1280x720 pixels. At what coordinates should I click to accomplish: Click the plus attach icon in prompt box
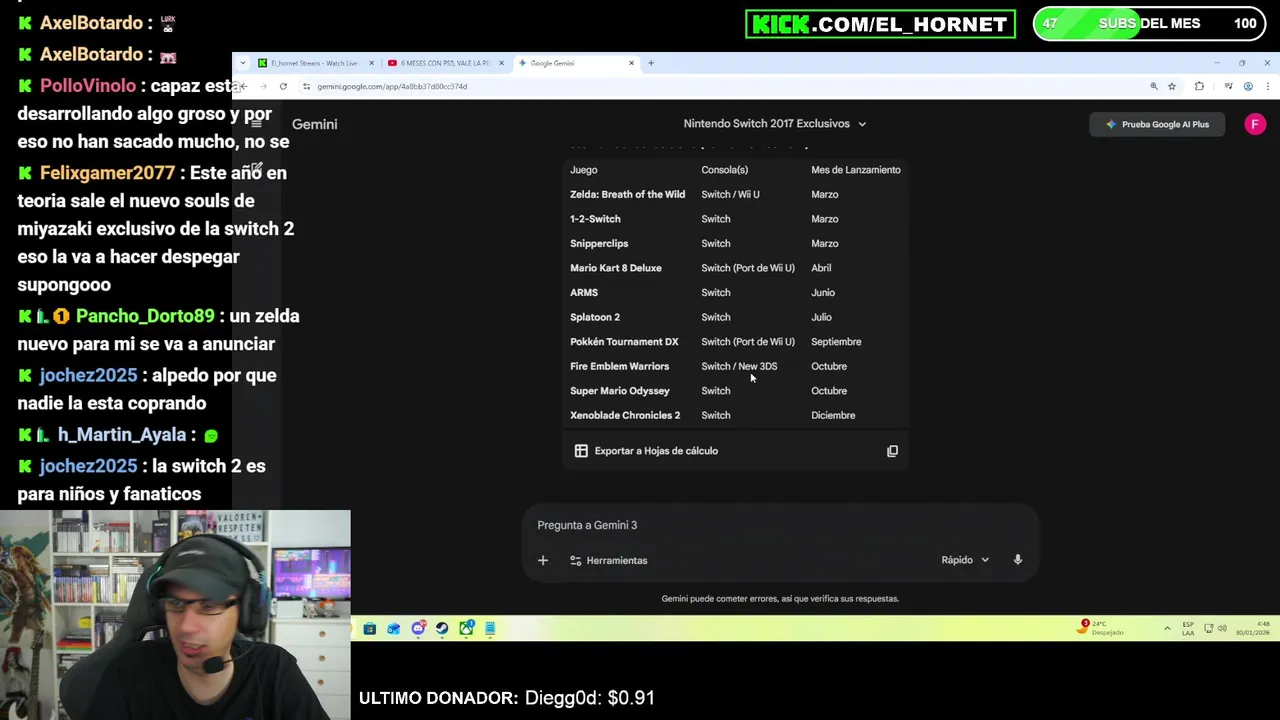[x=543, y=560]
